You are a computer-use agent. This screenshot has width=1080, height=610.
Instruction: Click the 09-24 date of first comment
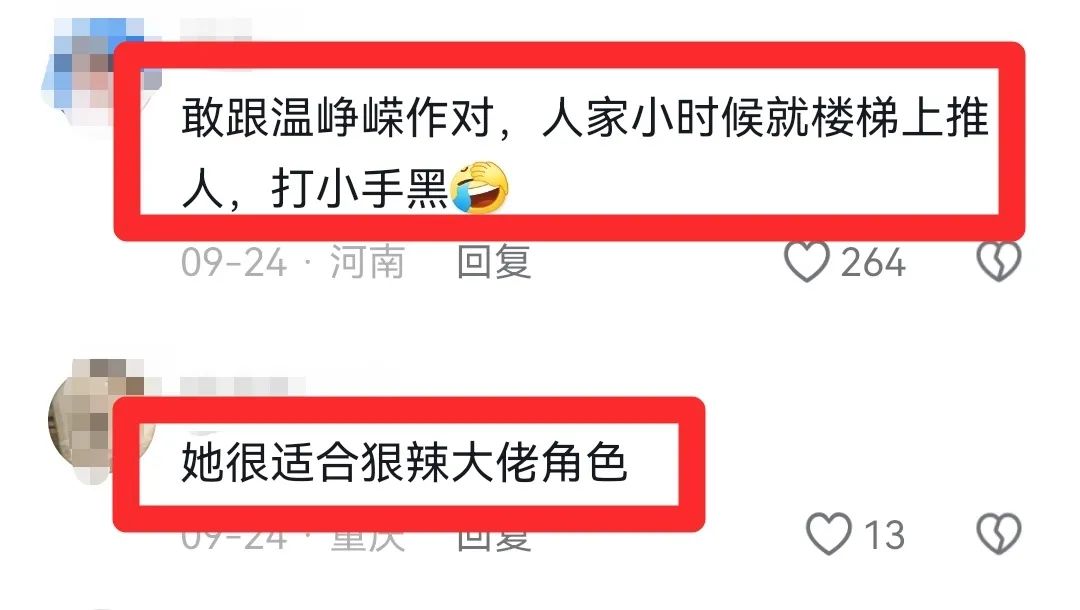coord(233,263)
